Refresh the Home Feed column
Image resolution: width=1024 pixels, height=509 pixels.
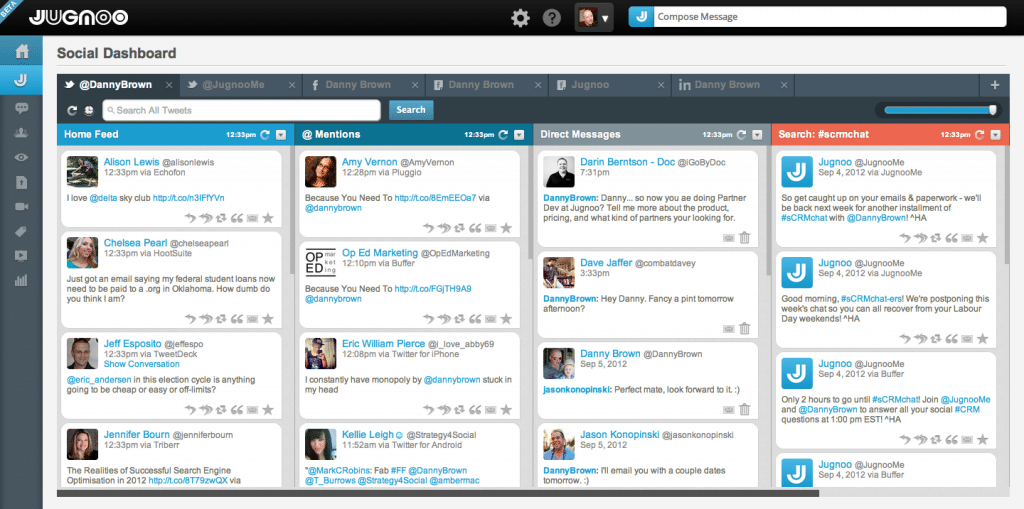click(265, 134)
